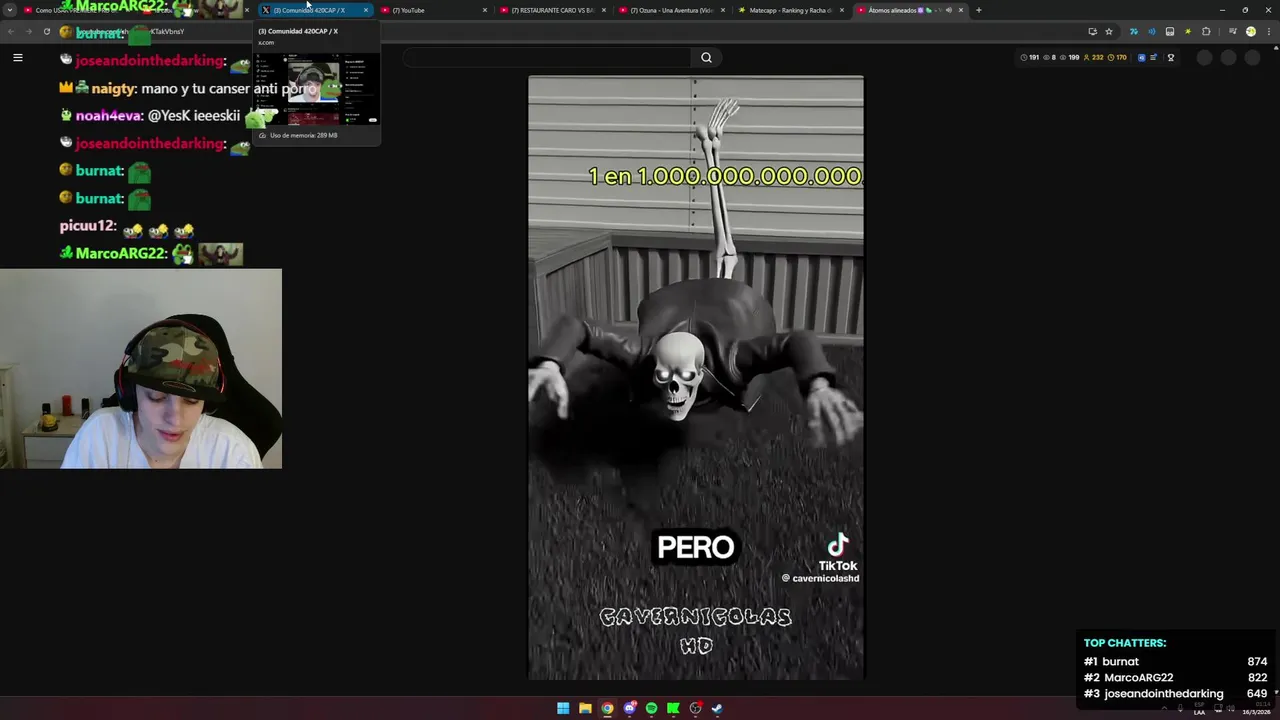
Task: Open a new browser tab with plus
Action: (x=979, y=10)
